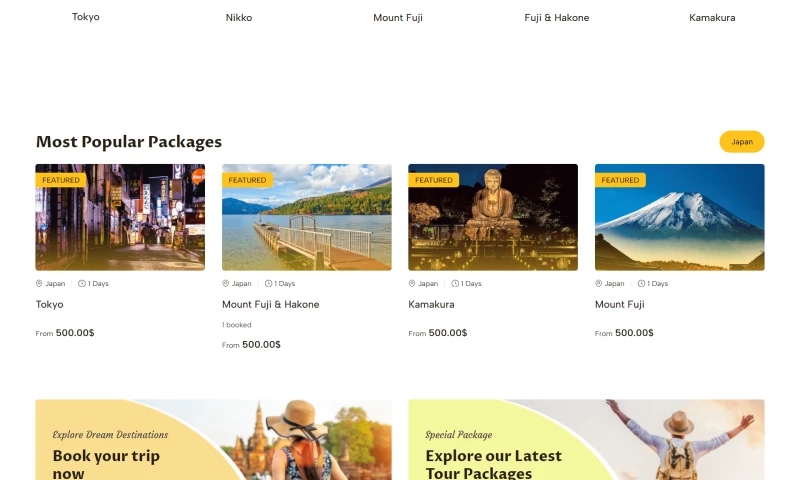Click the location pin icon under Mount Fuji card
This screenshot has width=800, height=480.
598,284
